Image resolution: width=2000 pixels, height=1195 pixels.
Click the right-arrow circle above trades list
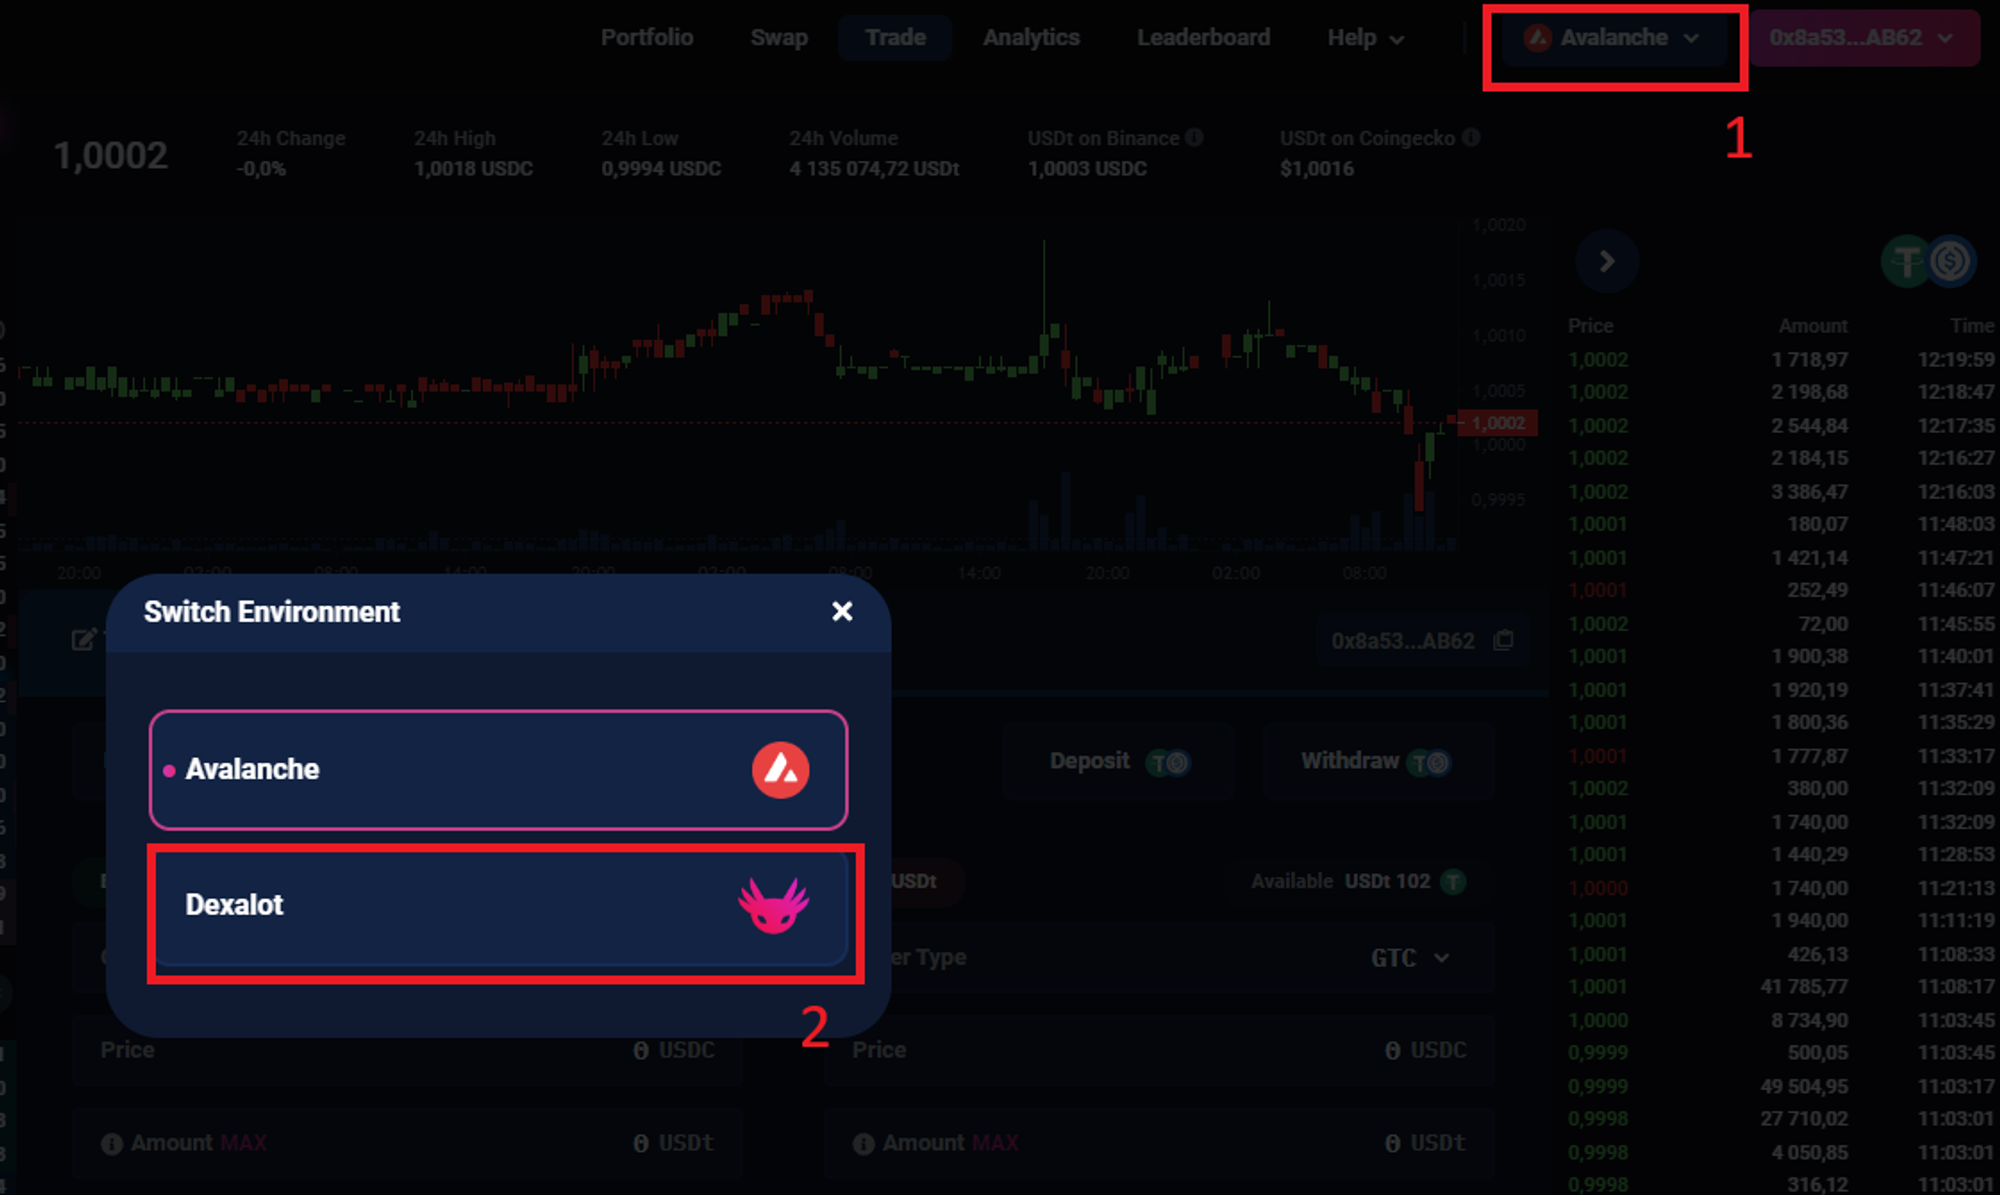pyautogui.click(x=1606, y=262)
